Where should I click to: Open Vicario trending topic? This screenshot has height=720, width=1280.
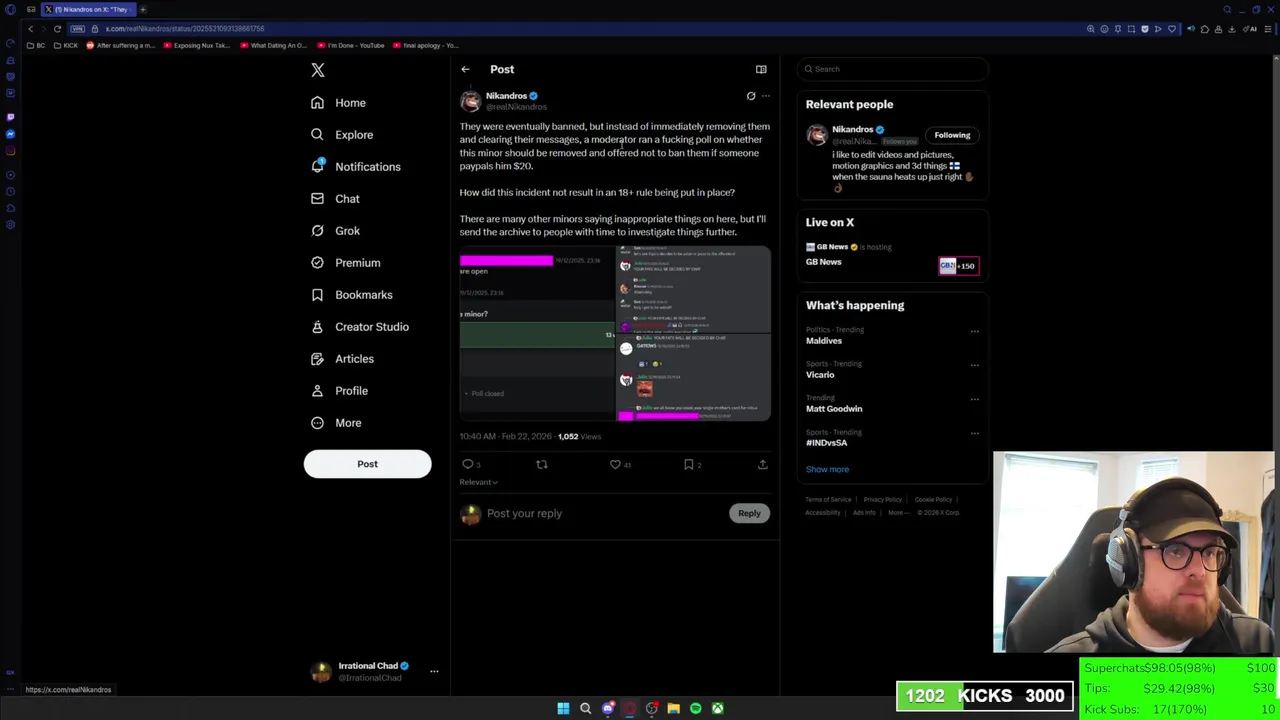click(x=820, y=375)
